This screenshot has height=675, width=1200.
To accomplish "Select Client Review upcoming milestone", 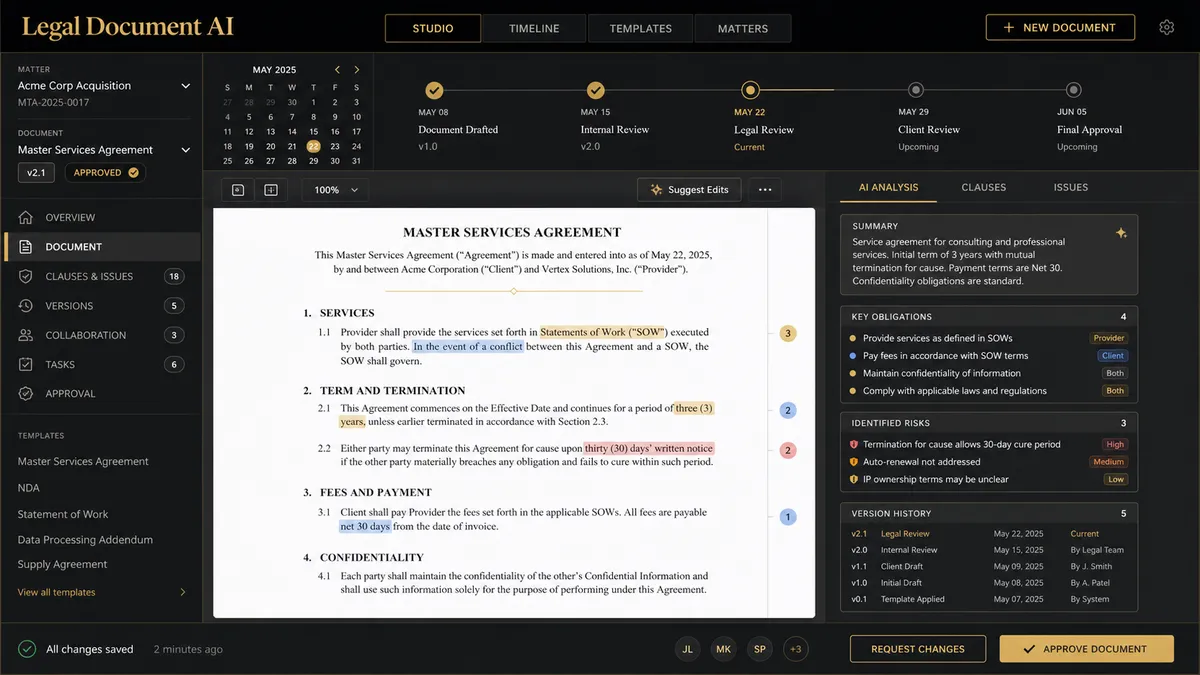I will click(914, 91).
